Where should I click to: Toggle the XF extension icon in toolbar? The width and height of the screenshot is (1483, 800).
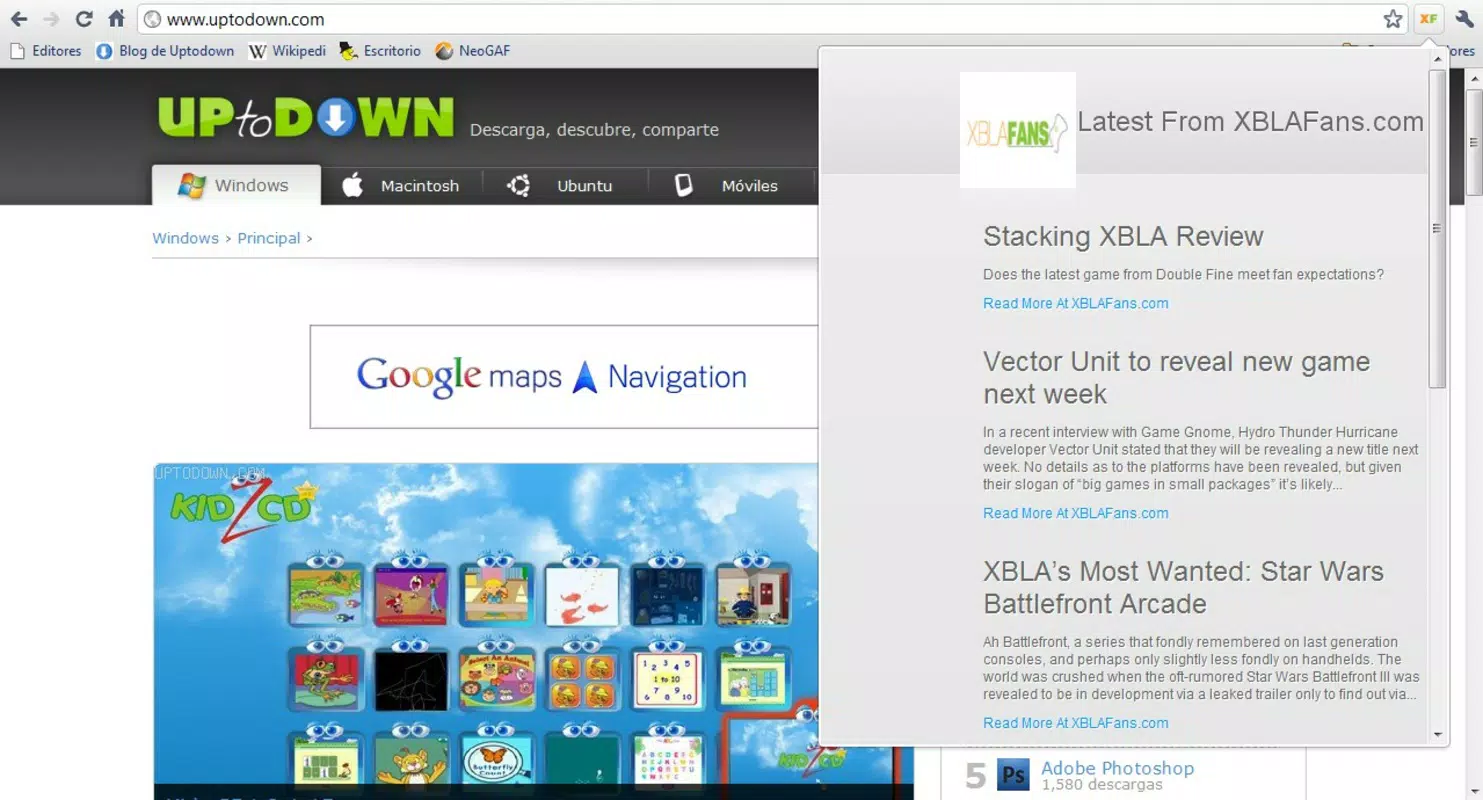coord(1428,19)
